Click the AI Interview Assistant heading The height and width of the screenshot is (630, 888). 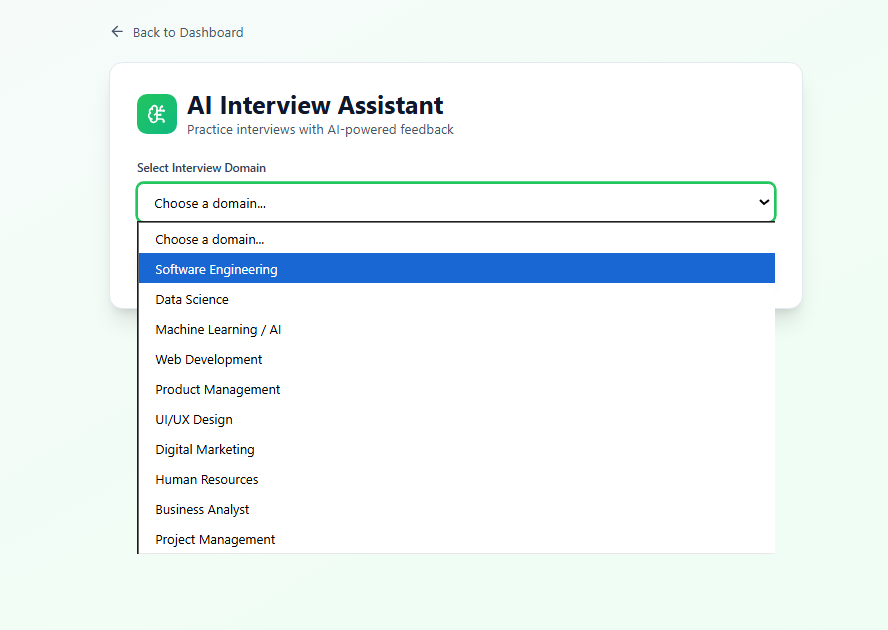click(x=315, y=105)
